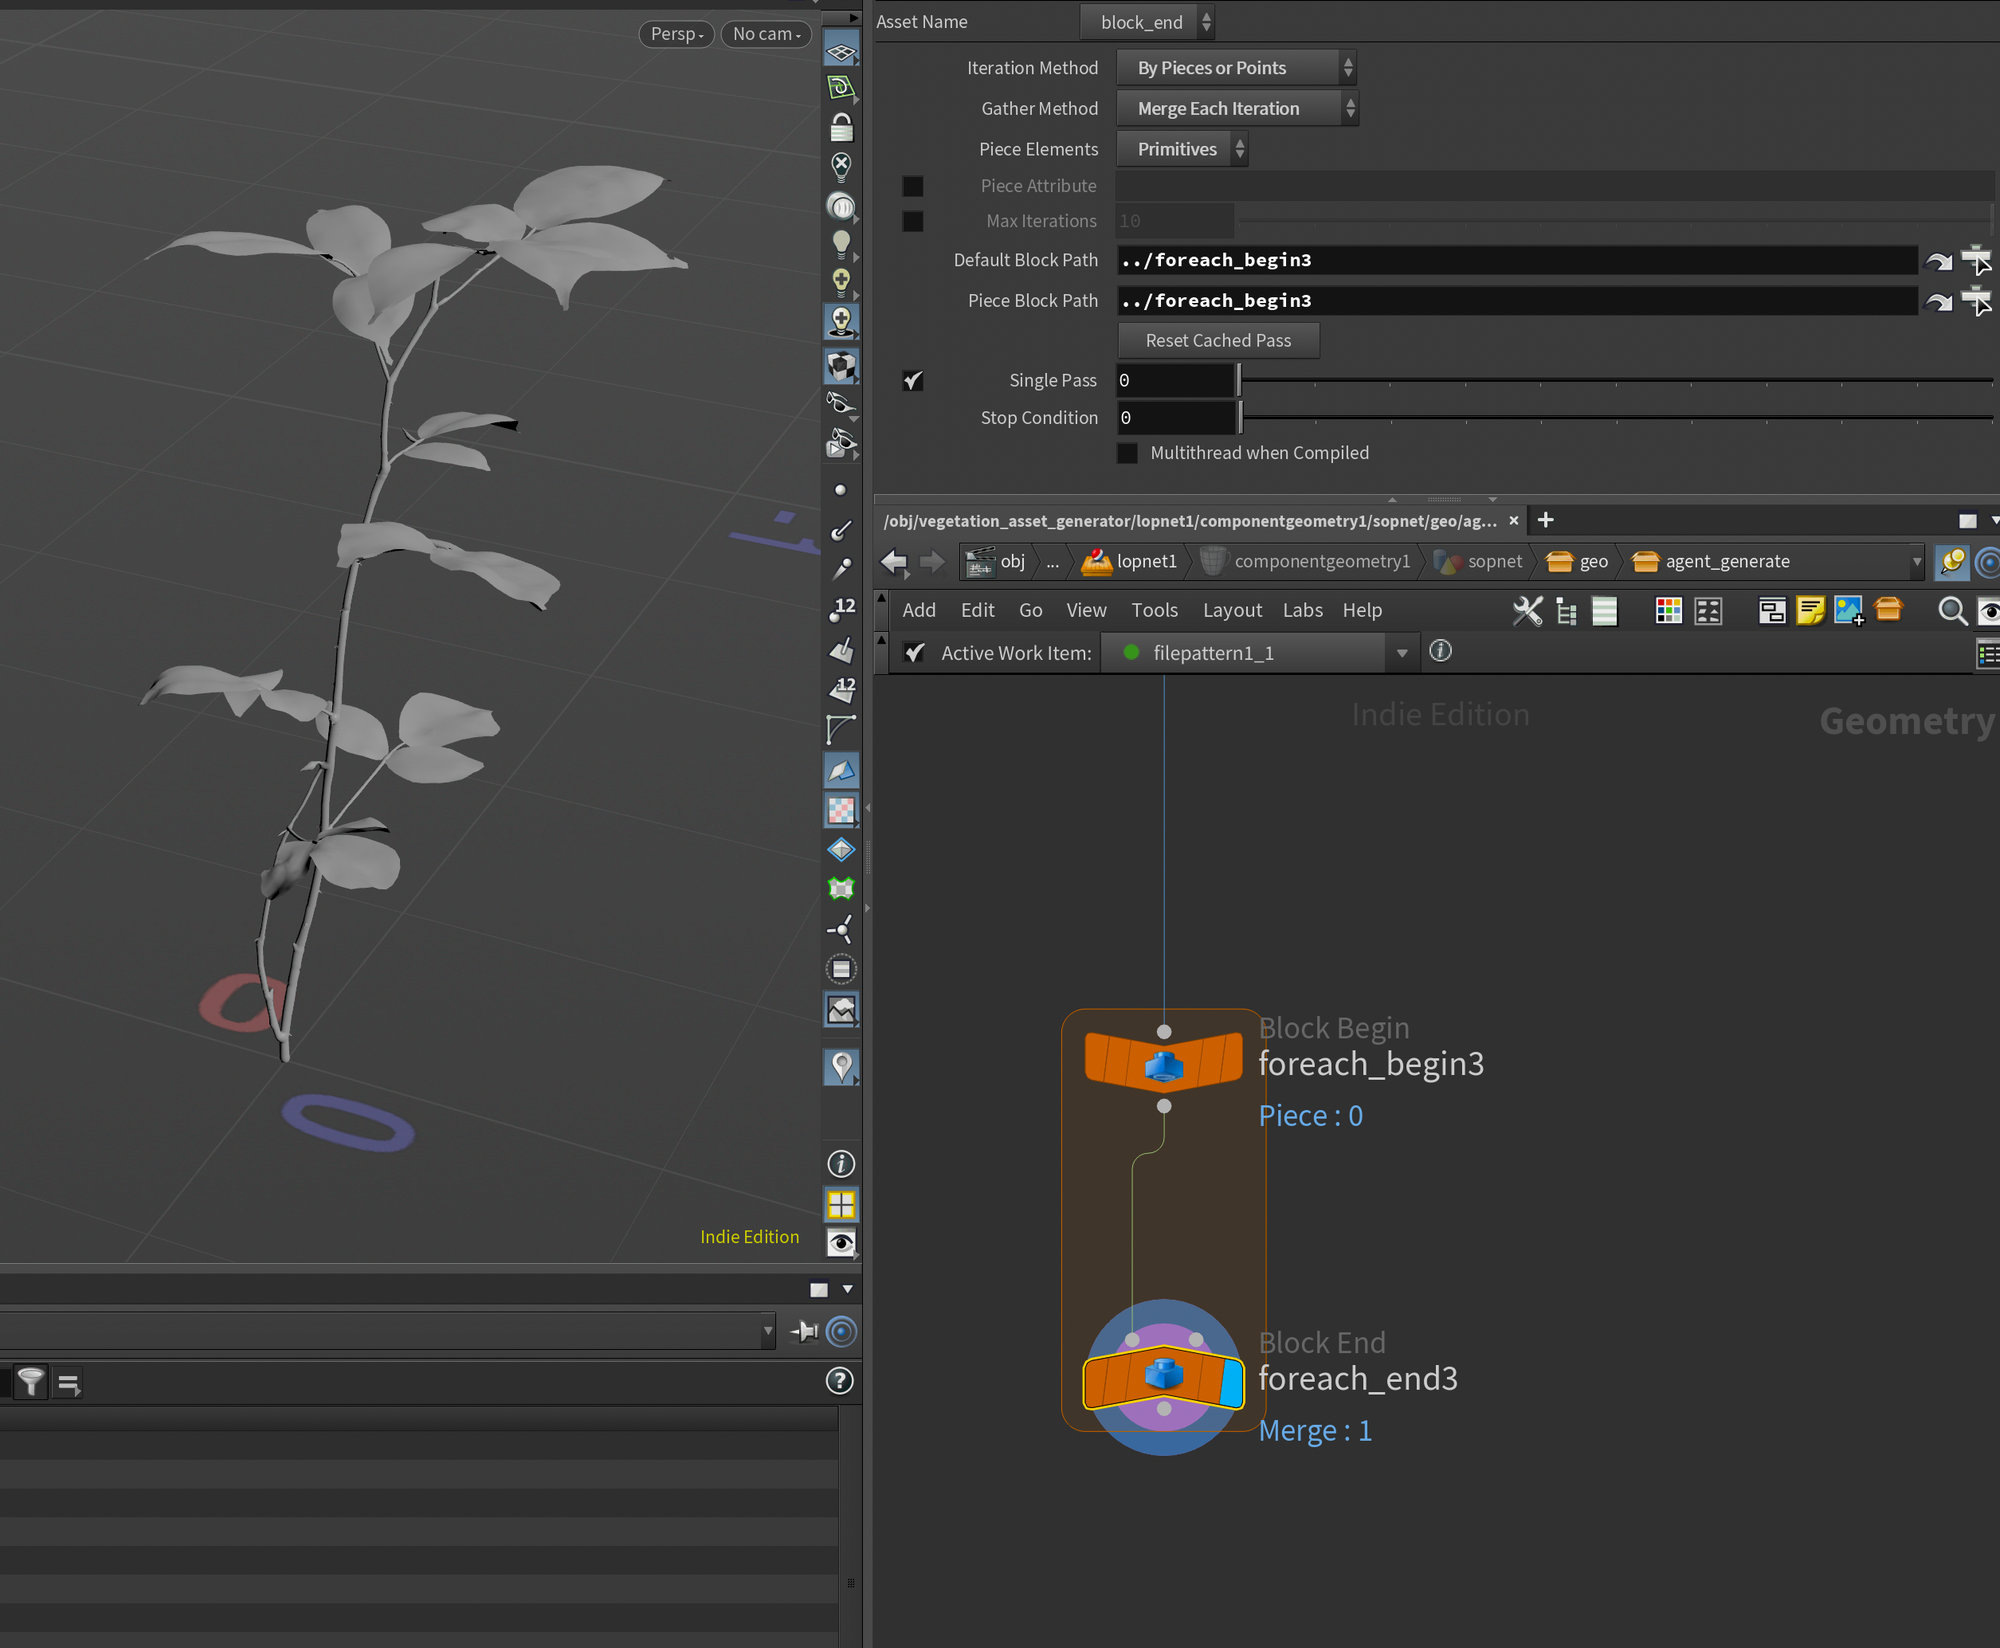Image resolution: width=2000 pixels, height=1648 pixels.
Task: Click the add background image icon
Action: tap(1849, 611)
